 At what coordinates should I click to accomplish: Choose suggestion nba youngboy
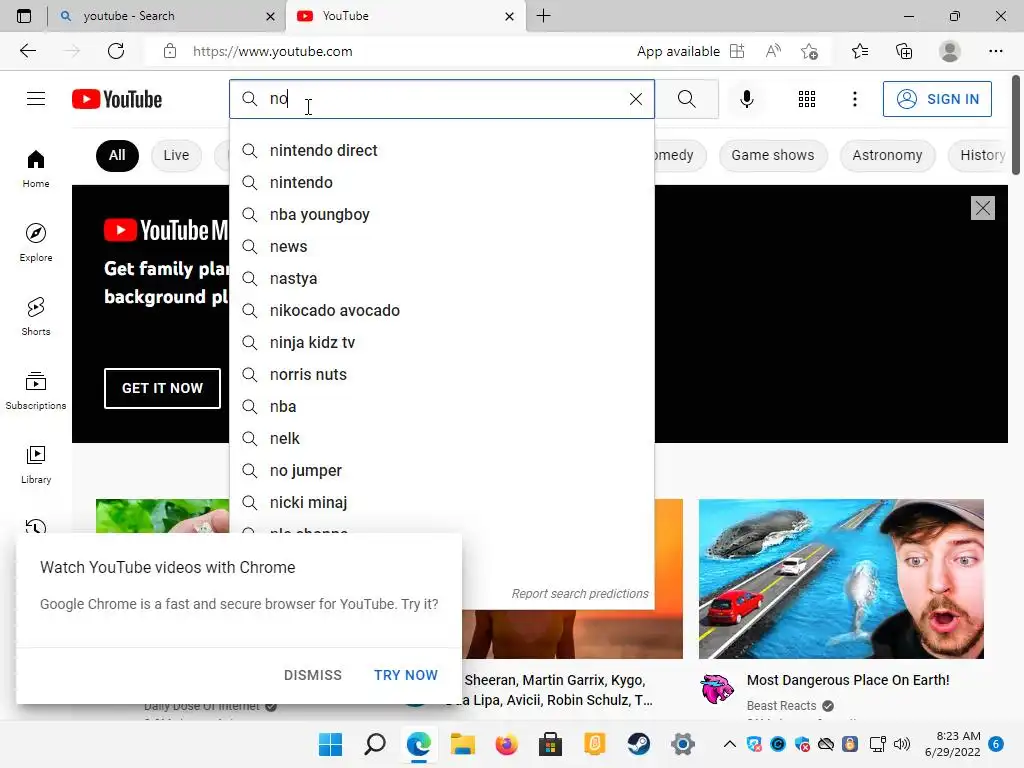441,214
